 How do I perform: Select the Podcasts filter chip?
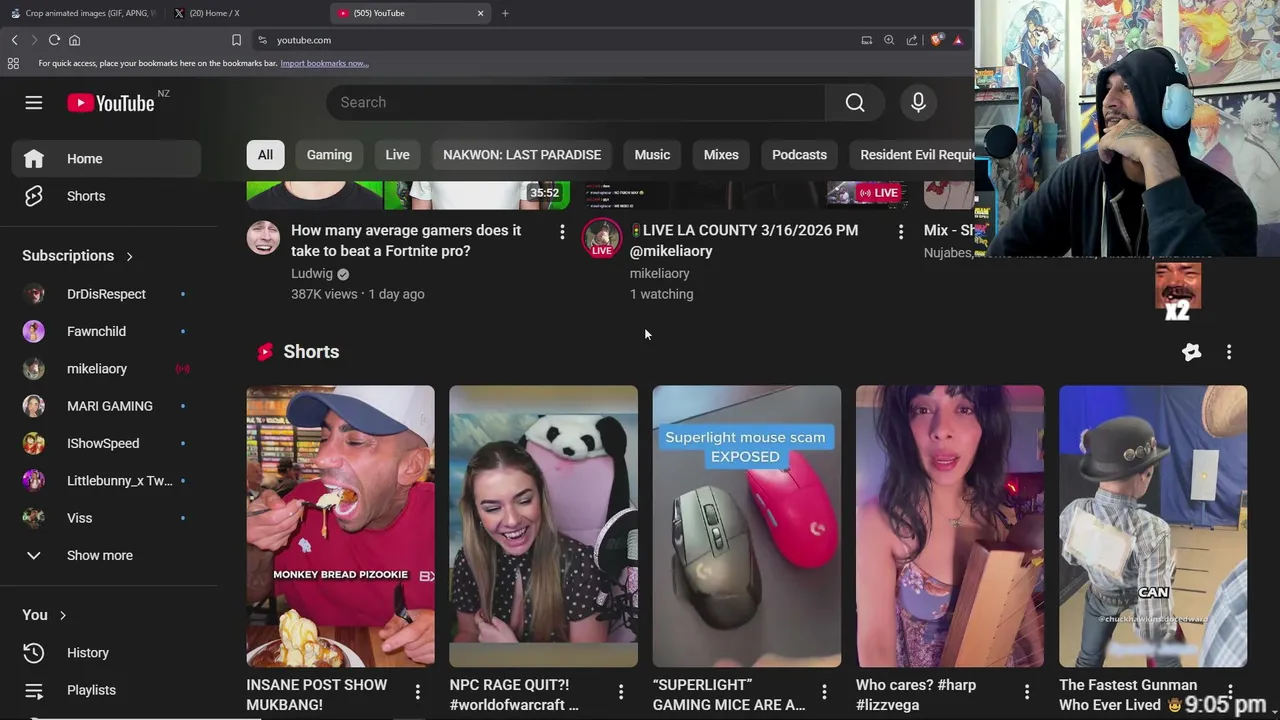click(x=799, y=155)
